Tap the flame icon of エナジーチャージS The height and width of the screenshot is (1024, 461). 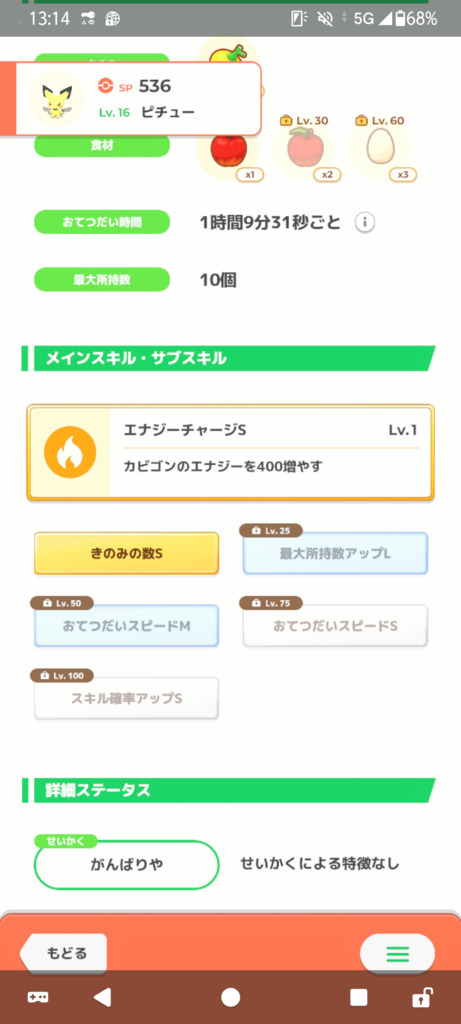(x=70, y=452)
